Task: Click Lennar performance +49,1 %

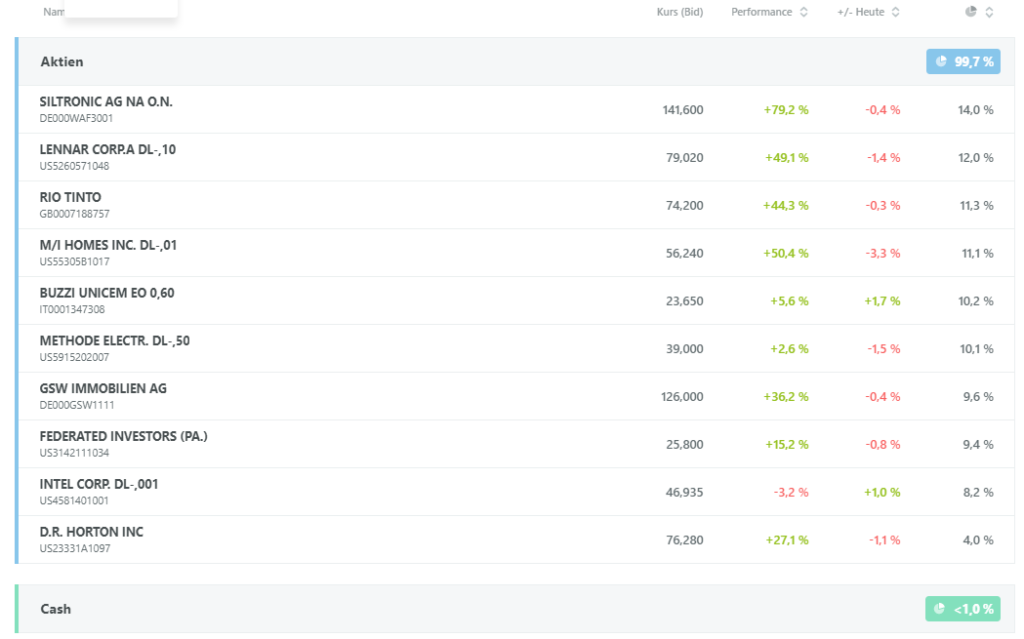Action: click(787, 157)
